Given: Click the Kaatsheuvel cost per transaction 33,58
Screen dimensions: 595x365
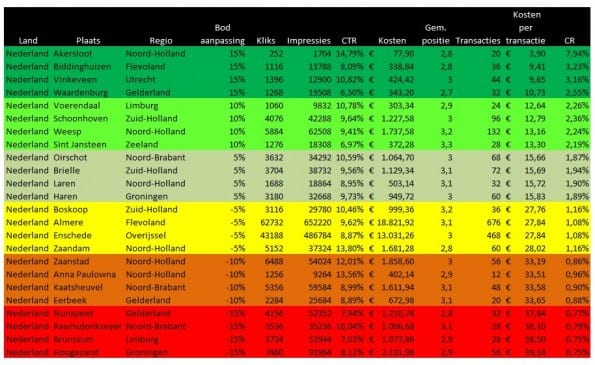Looking at the screenshot, I should [x=535, y=287].
